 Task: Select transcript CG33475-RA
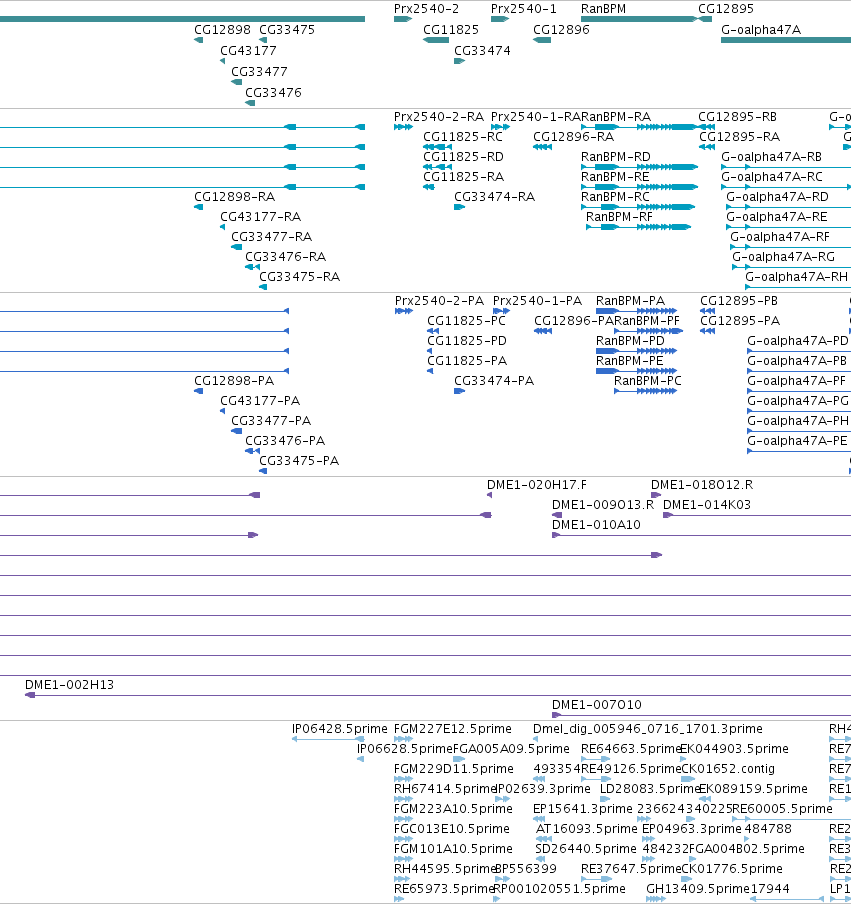[x=299, y=277]
